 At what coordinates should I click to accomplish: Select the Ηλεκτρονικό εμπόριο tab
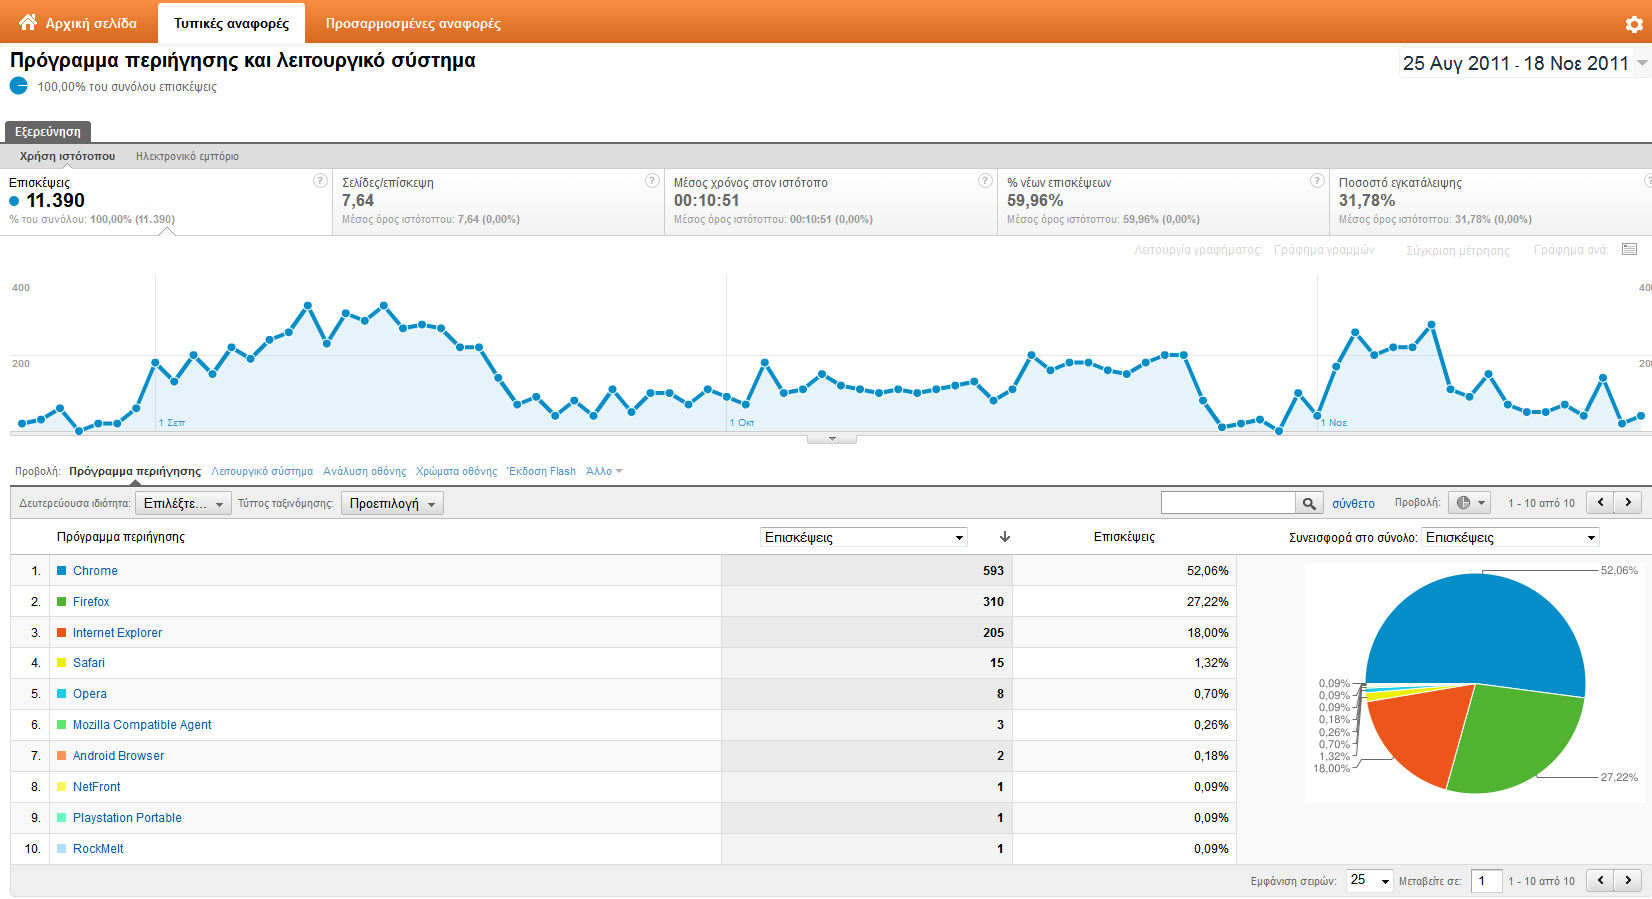187,156
